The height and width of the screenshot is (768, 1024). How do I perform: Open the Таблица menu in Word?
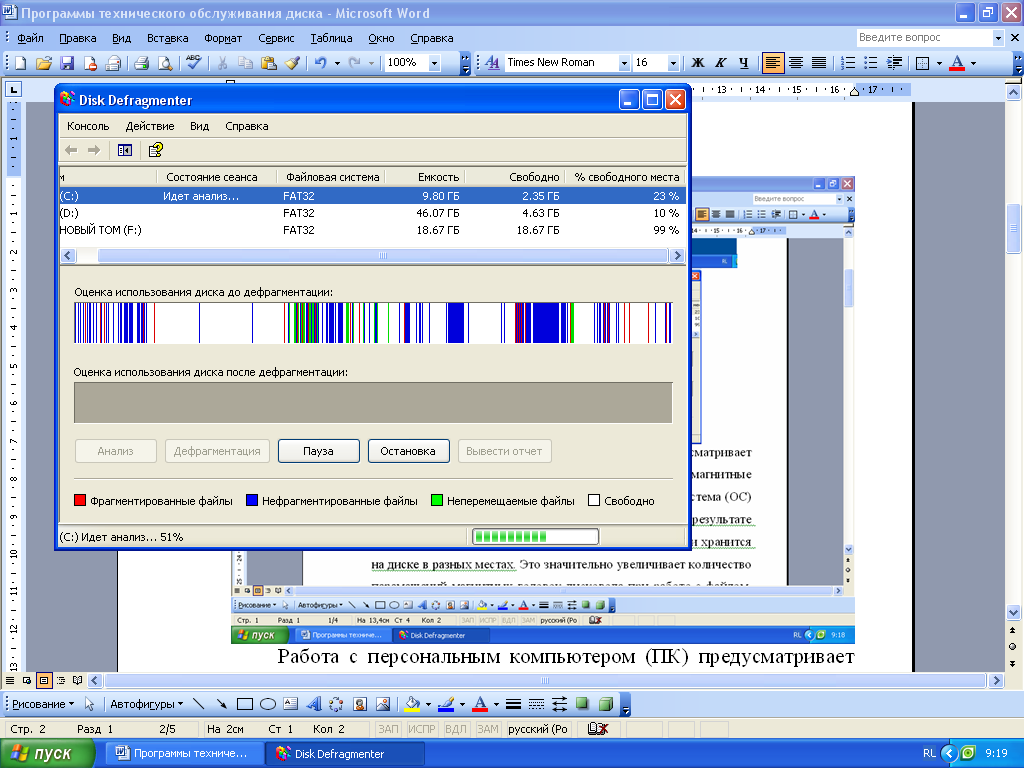[x=331, y=38]
